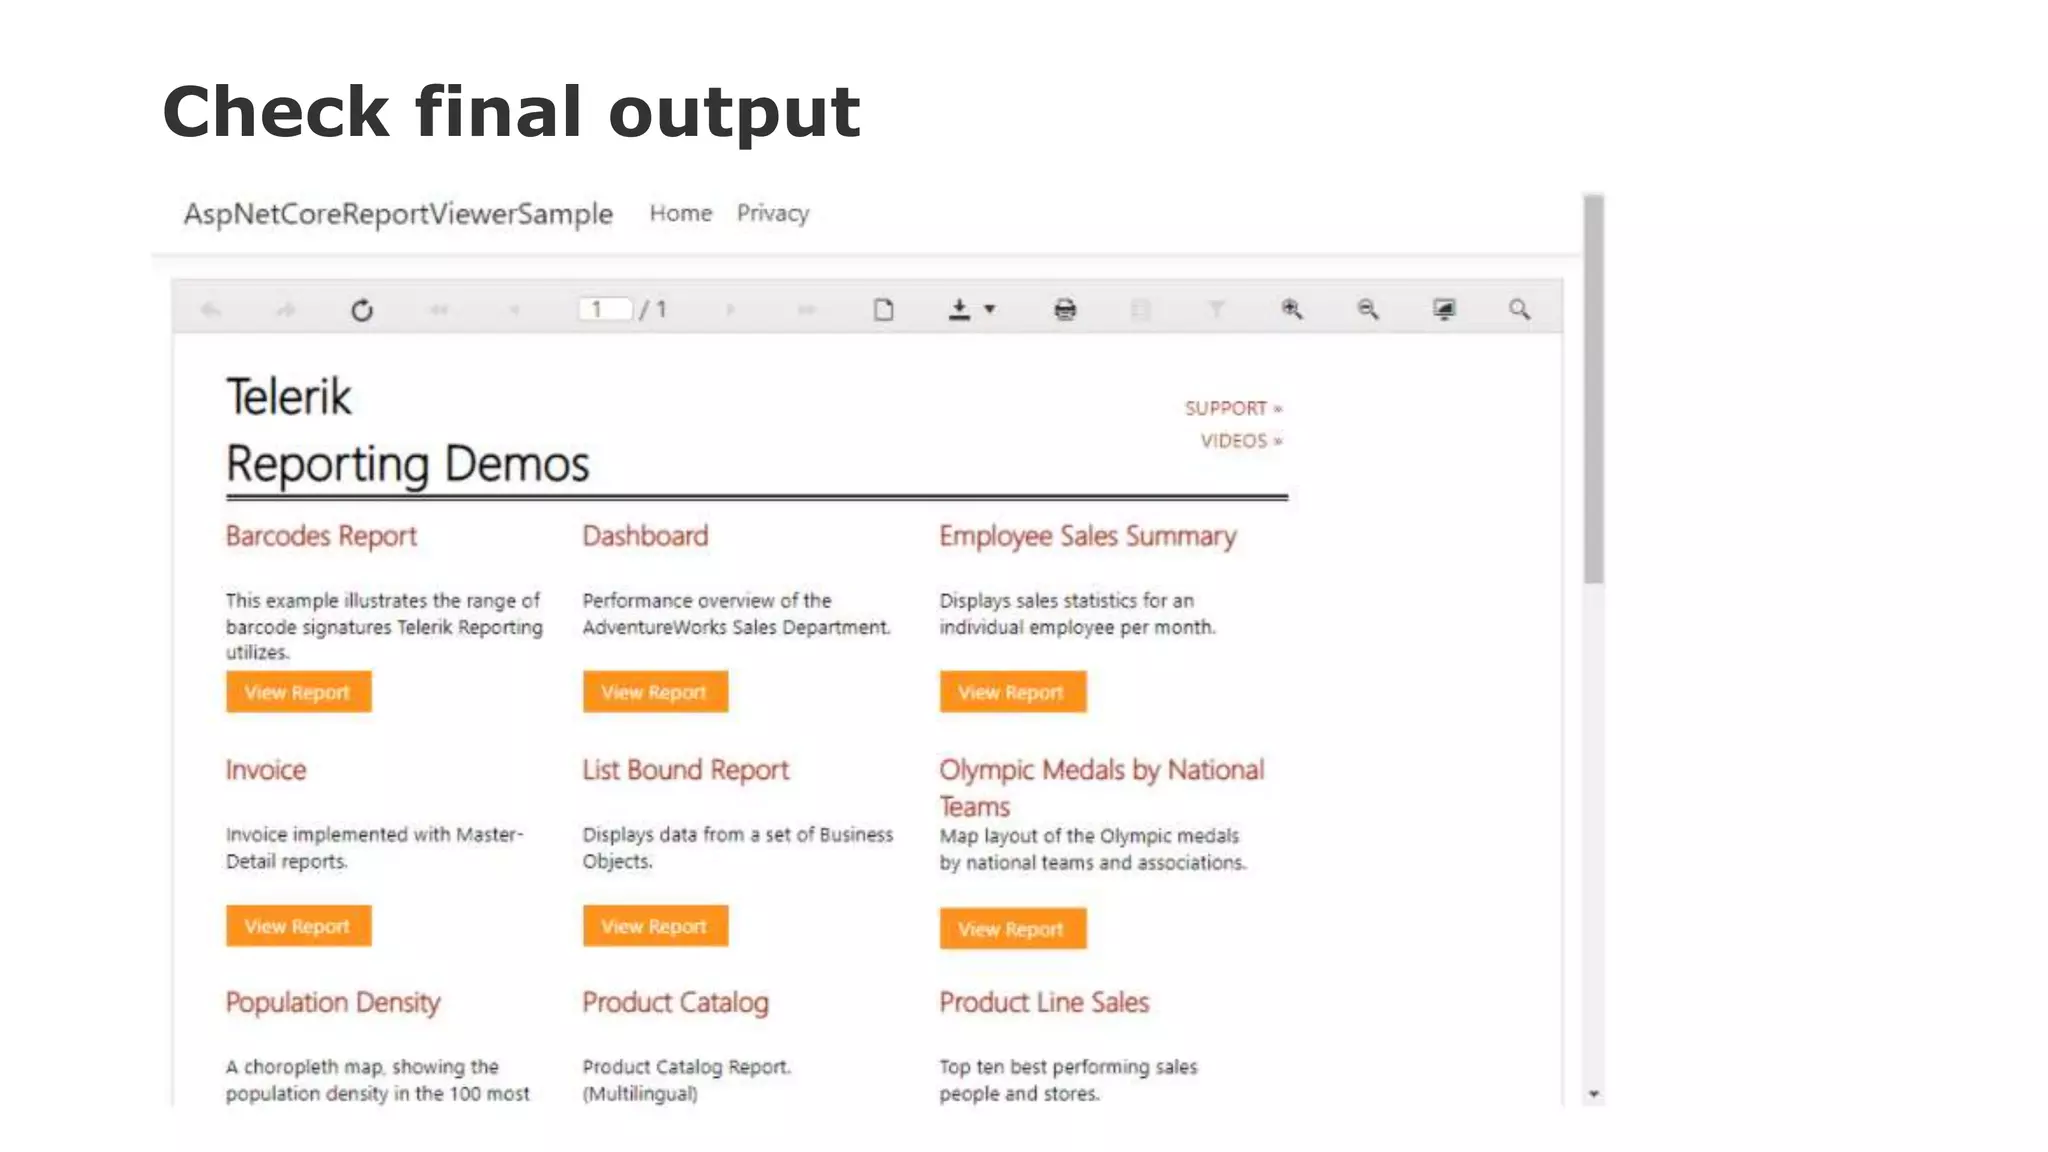Click View Report under Olympic Medals
This screenshot has height=1152, width=2048.
[x=1012, y=929]
